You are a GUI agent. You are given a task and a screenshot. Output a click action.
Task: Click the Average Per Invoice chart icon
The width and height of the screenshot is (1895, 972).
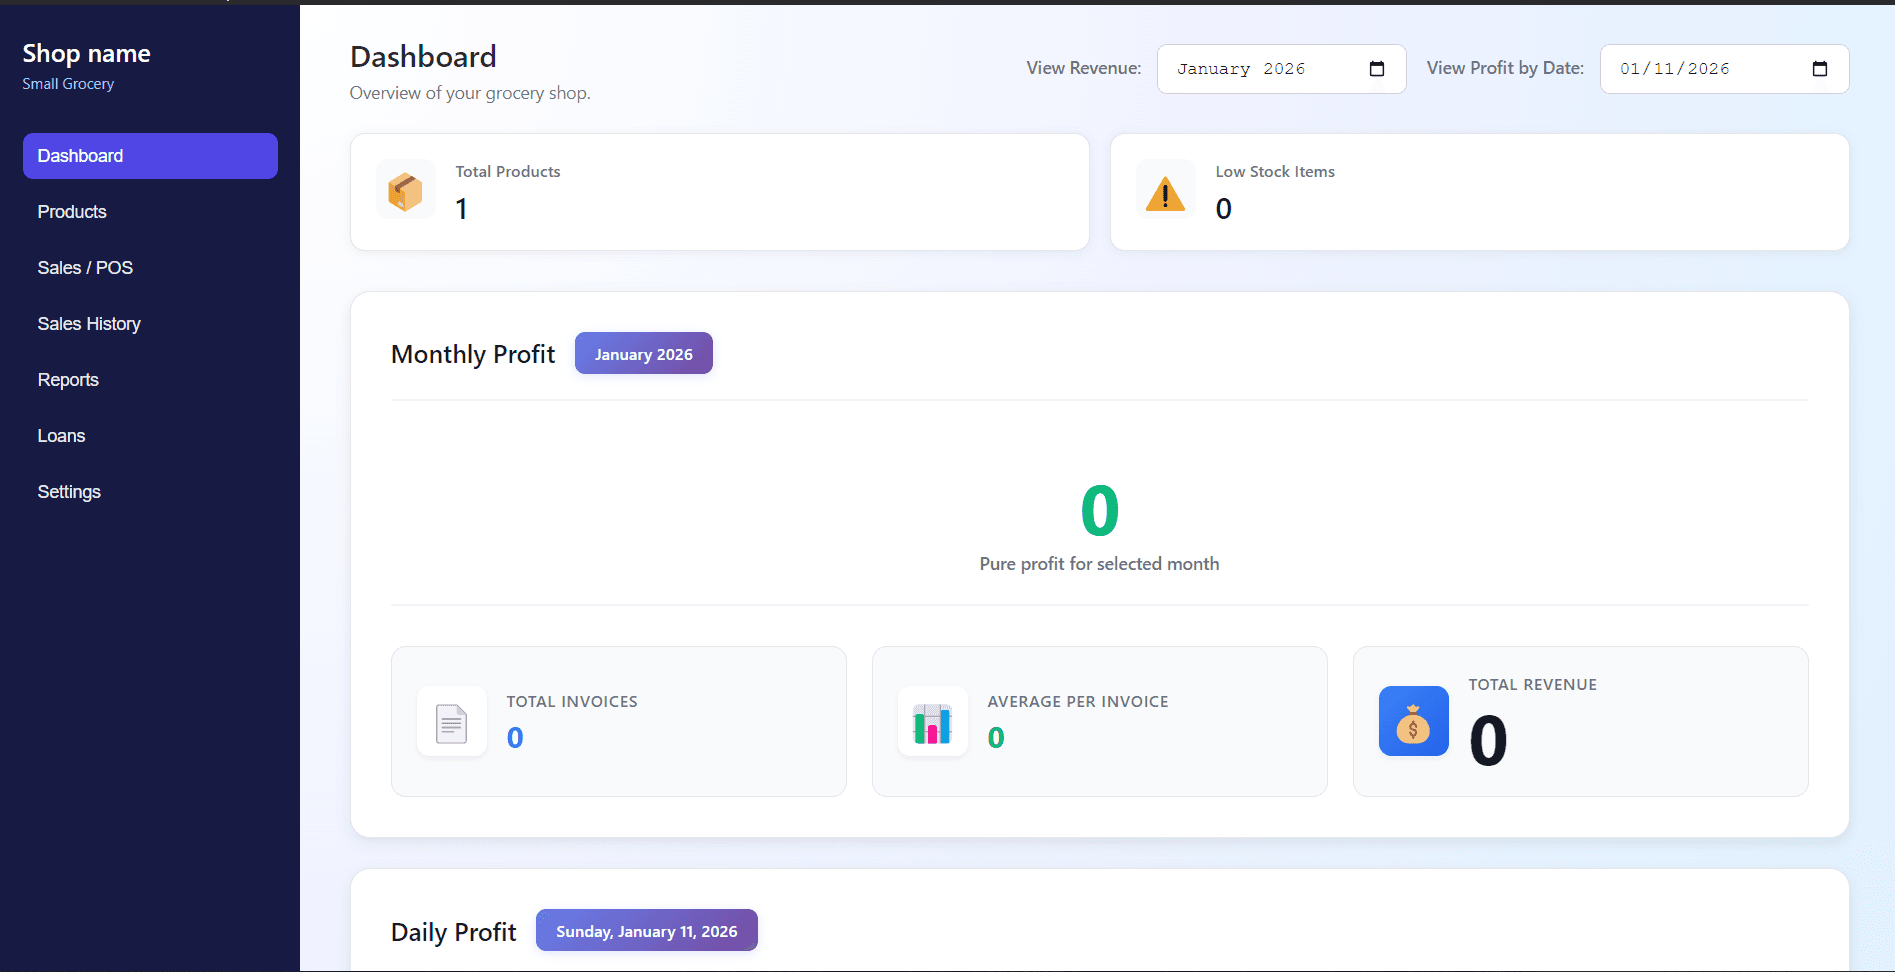click(x=933, y=722)
